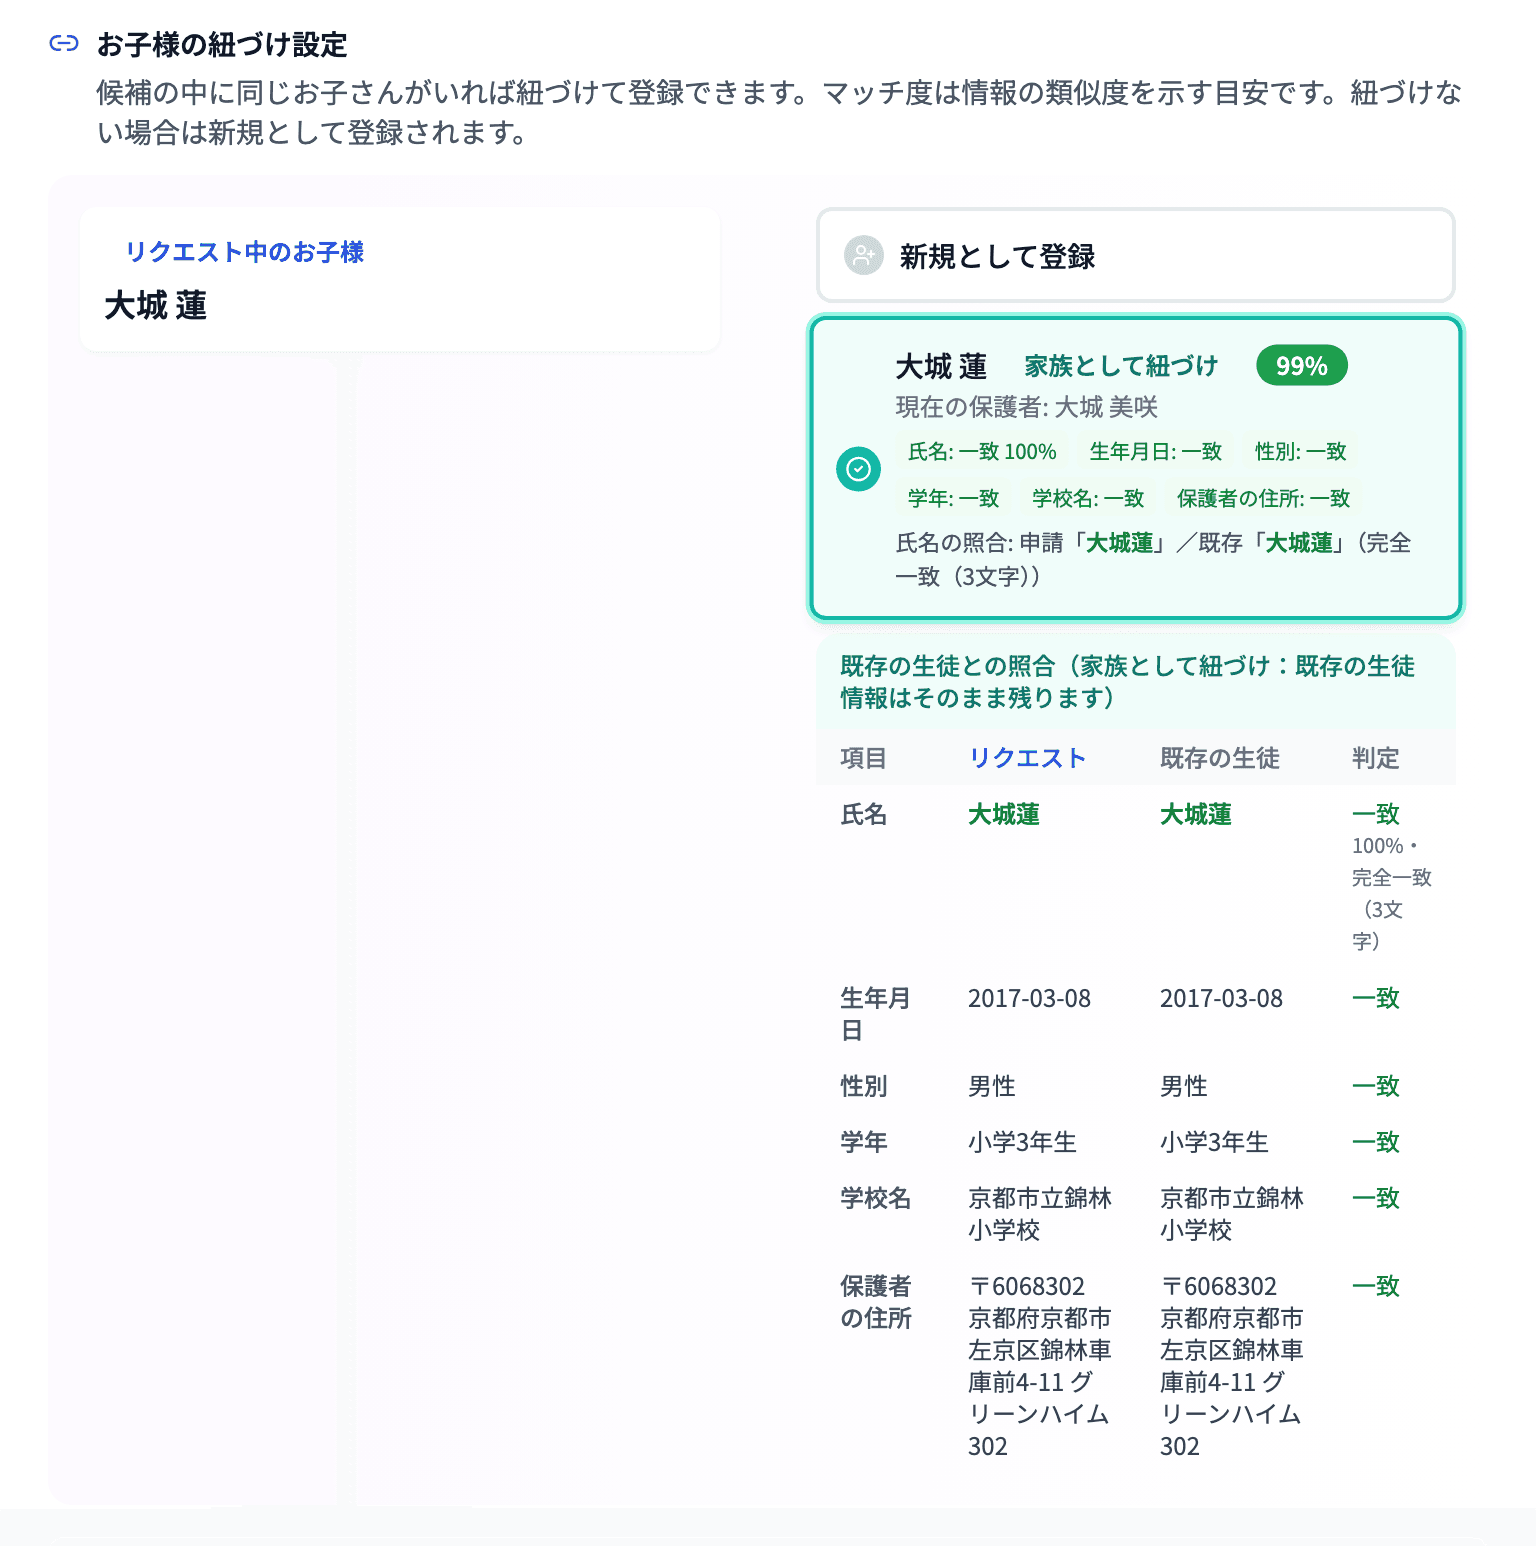The width and height of the screenshot is (1536, 1546).
Task: Click 現在の保護者: 大城 美咲 text
Action: click(x=1026, y=407)
